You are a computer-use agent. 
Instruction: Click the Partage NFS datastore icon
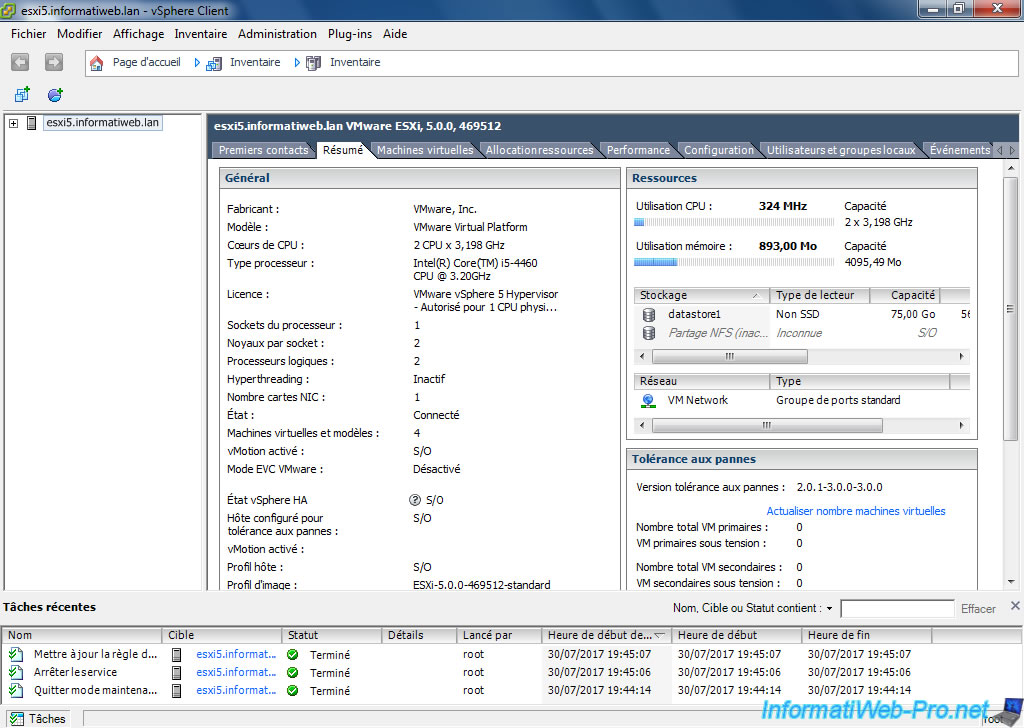pyautogui.click(x=648, y=333)
